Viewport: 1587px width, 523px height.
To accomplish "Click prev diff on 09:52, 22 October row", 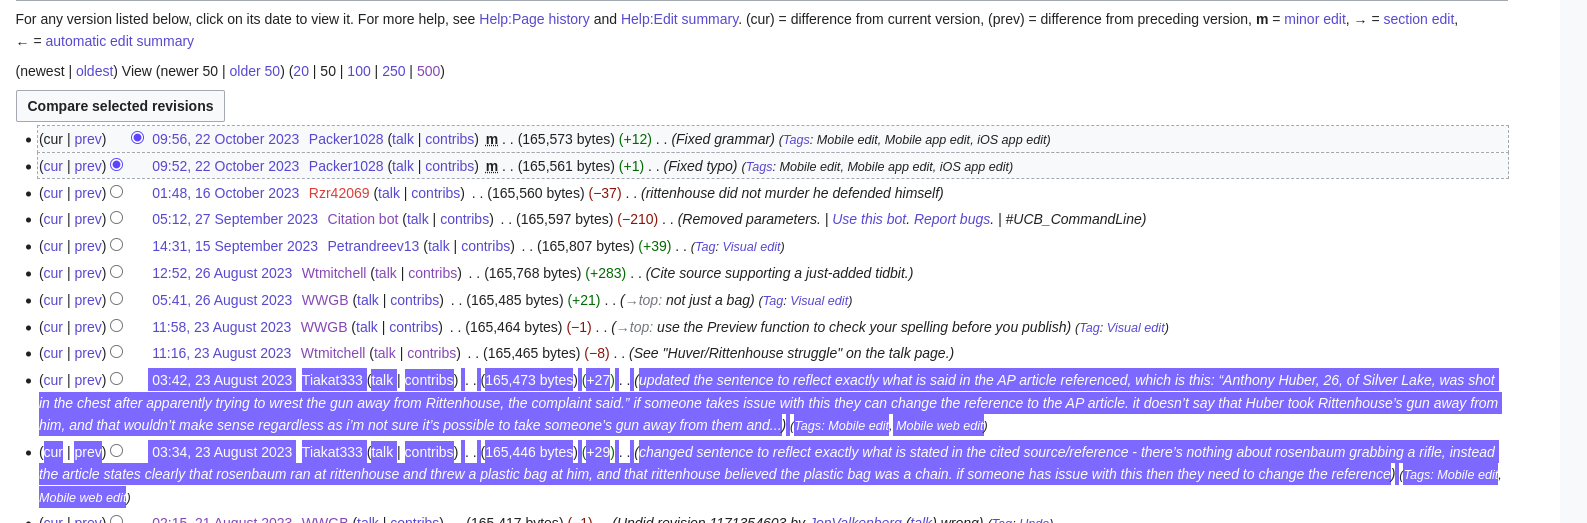I will (88, 166).
